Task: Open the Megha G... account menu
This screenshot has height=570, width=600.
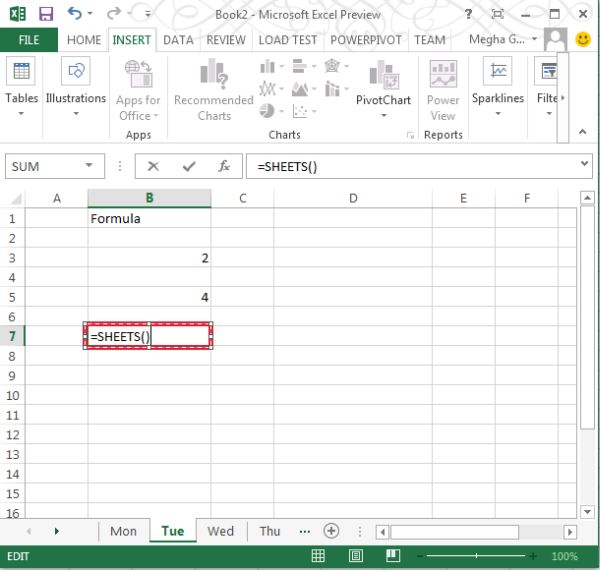Action: pos(502,39)
